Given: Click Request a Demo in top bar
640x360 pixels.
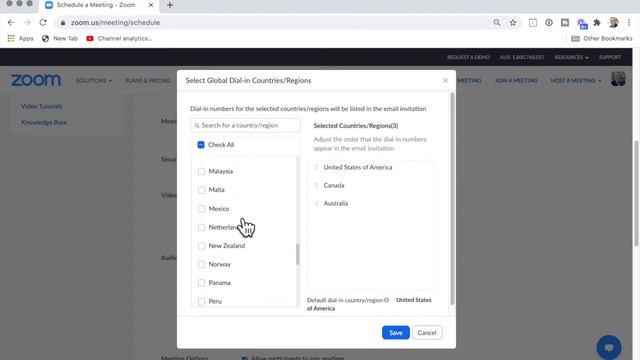Looking at the screenshot, I should click(468, 57).
